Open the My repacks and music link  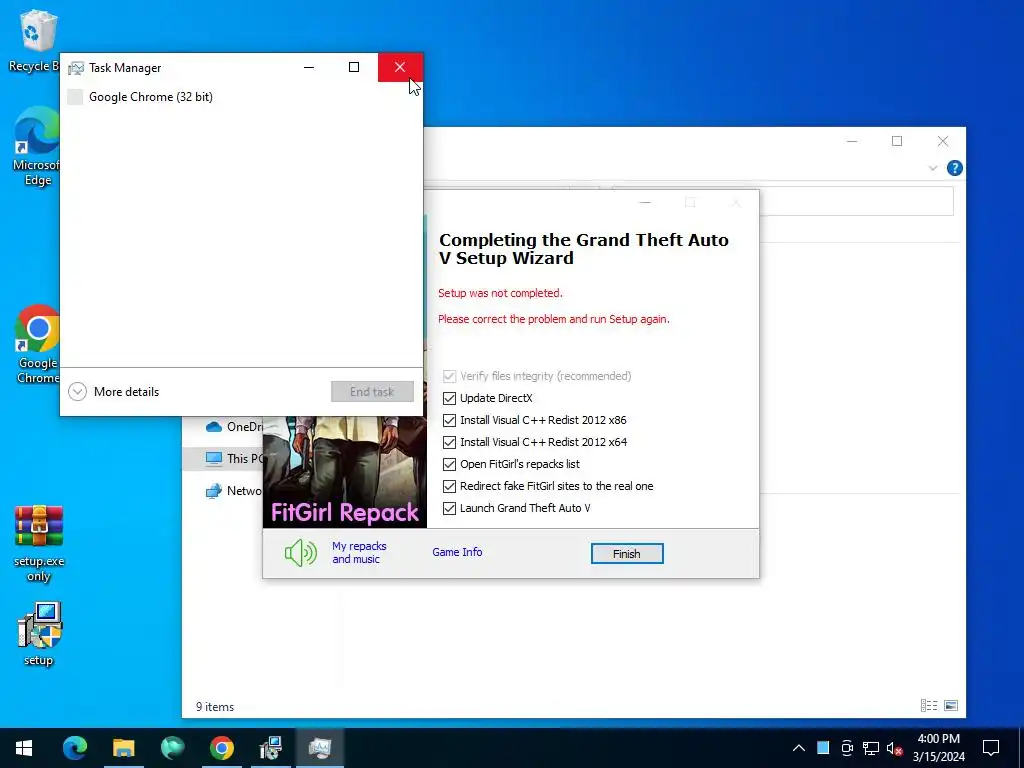tap(359, 552)
